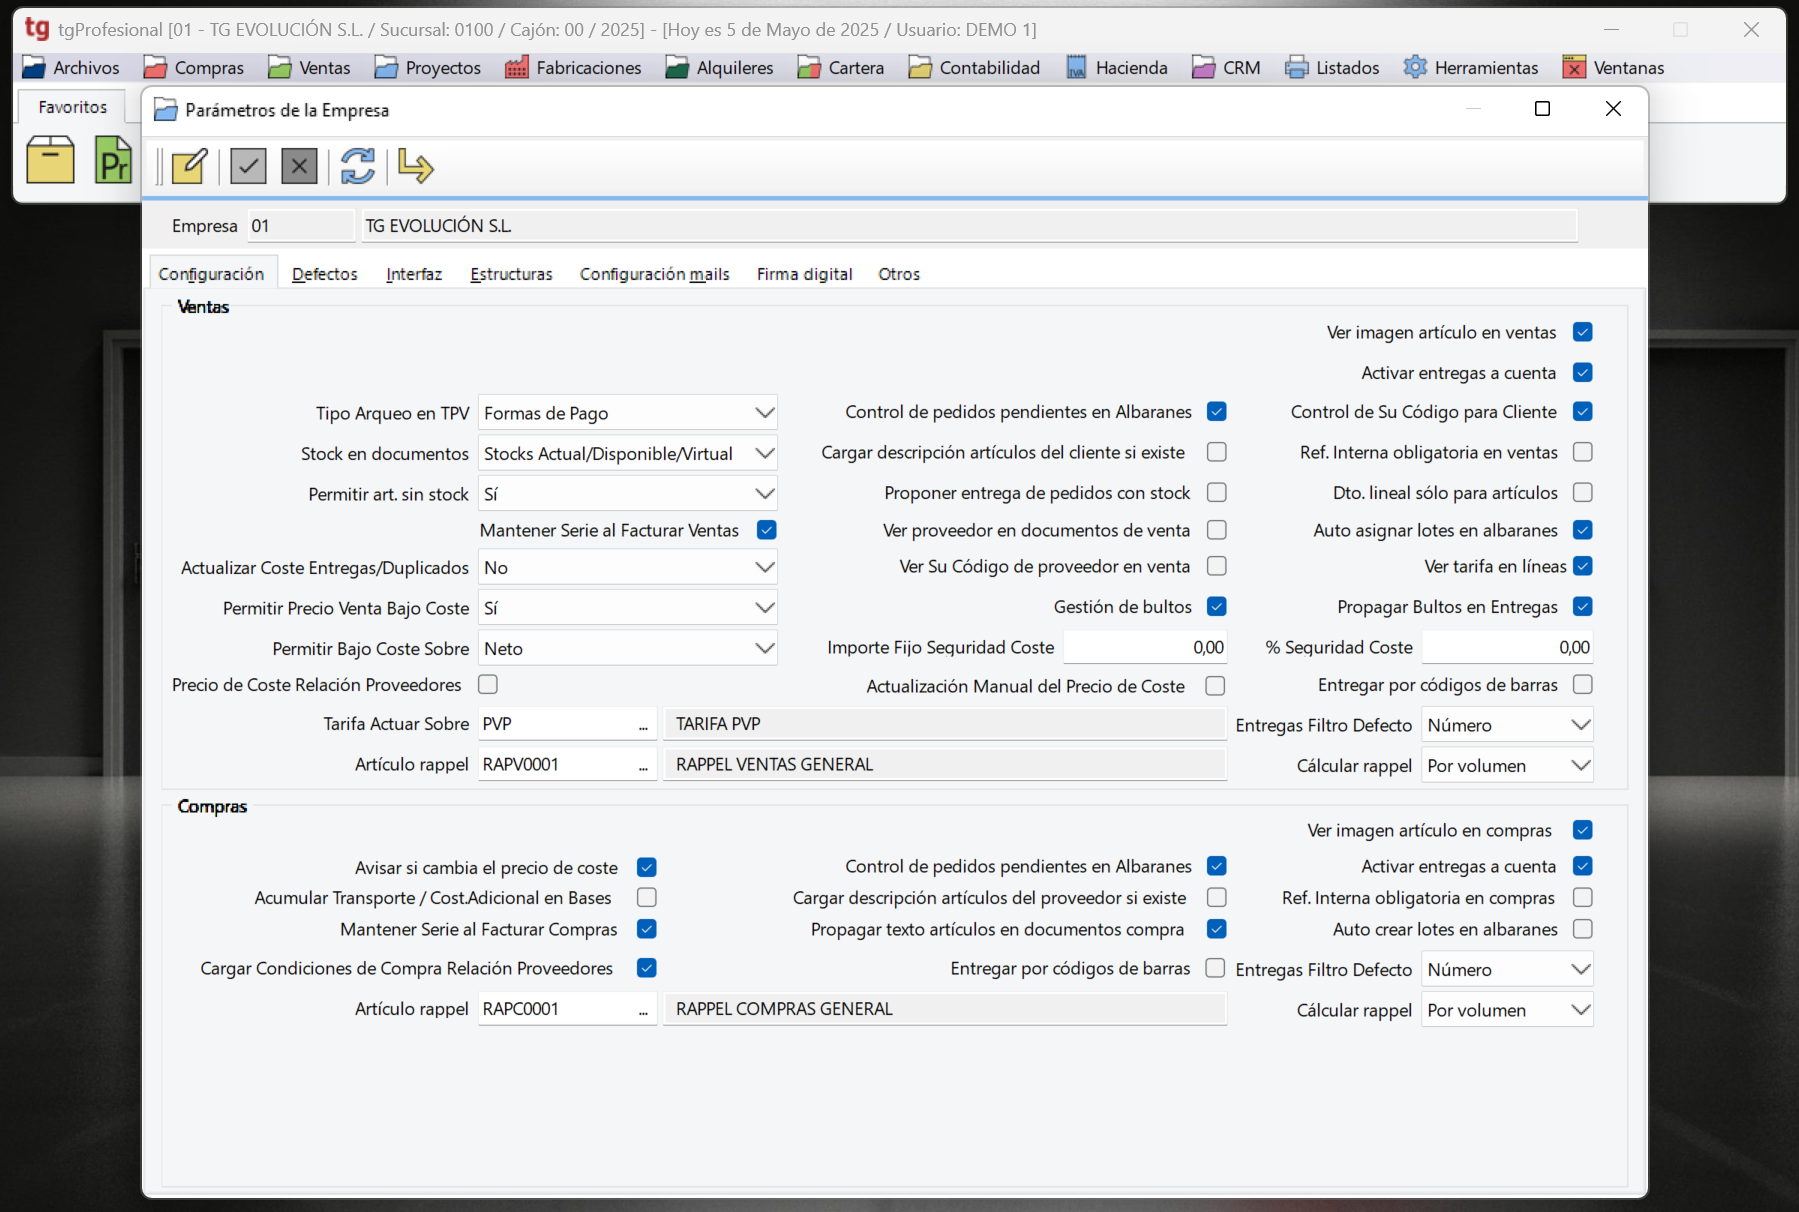Open the Fabricaciones menu
1799x1212 pixels.
pos(574,67)
